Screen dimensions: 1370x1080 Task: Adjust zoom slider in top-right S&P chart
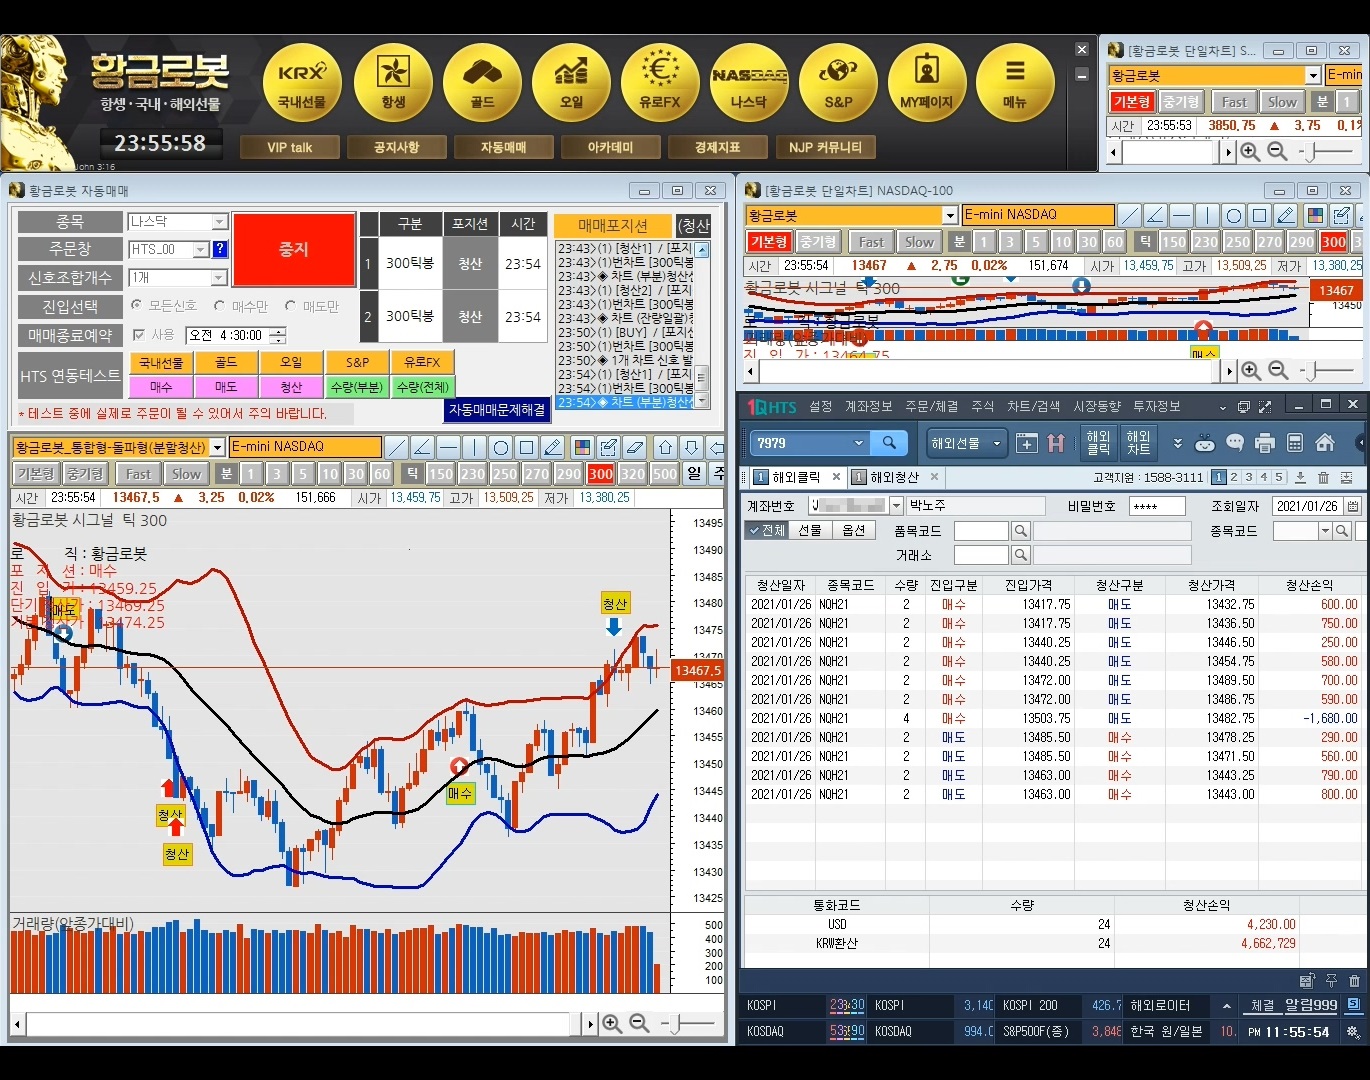(x=1326, y=152)
